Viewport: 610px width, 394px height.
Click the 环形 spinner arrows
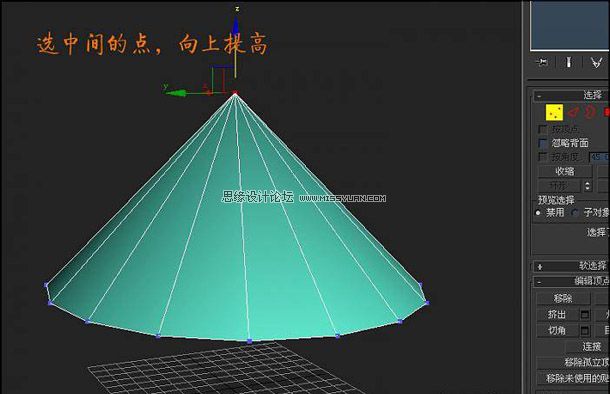click(587, 186)
